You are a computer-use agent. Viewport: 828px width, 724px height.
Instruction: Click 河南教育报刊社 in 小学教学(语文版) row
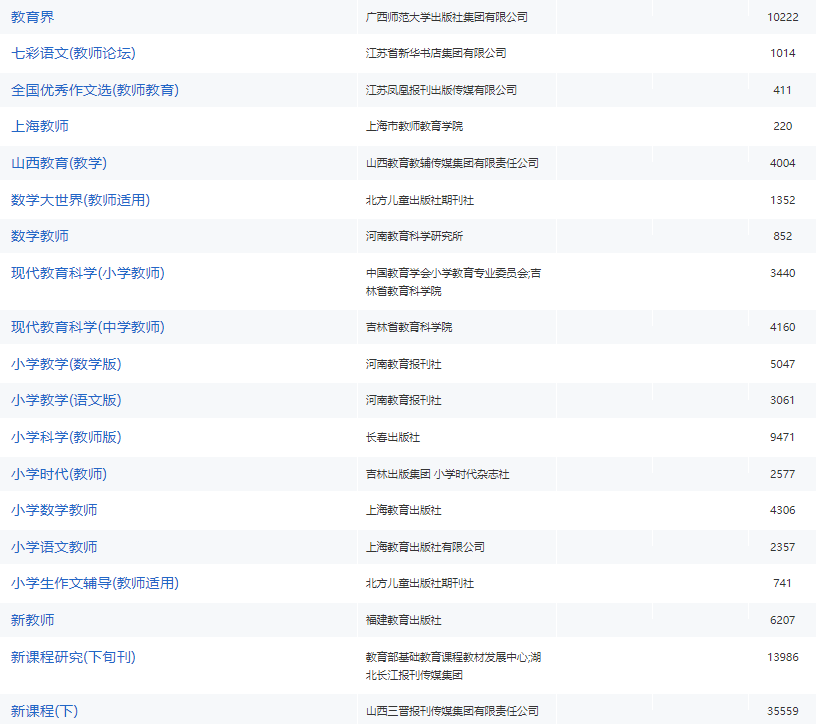(403, 400)
